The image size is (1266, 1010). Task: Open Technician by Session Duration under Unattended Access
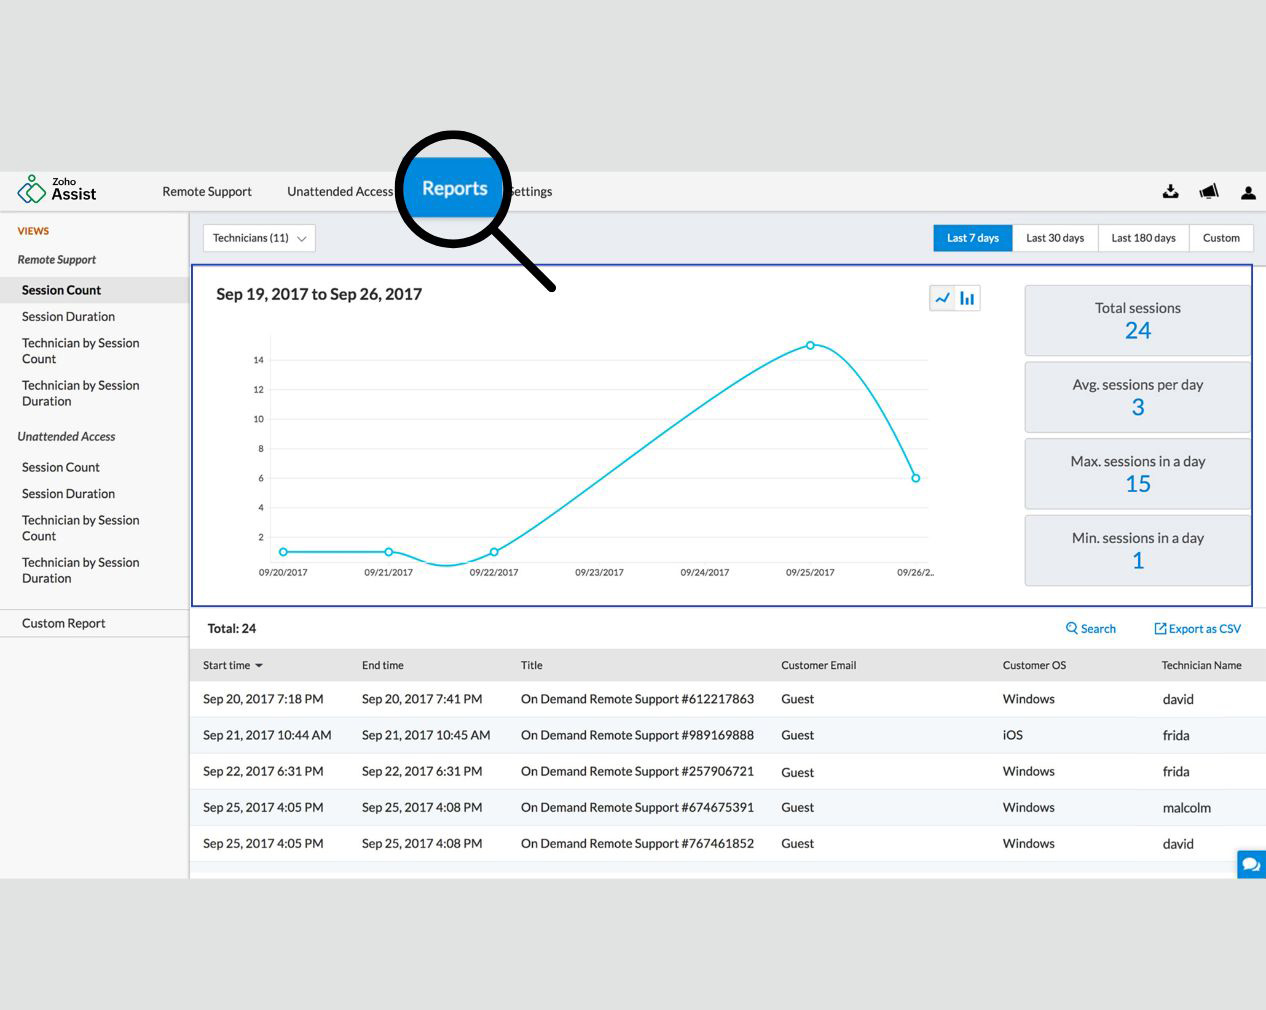tap(81, 570)
